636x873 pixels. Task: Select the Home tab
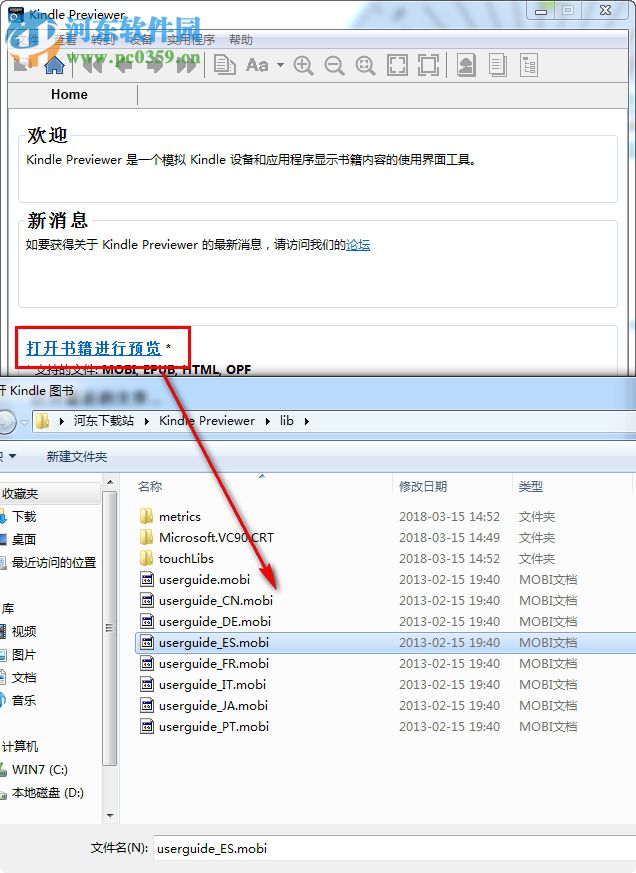coord(69,94)
